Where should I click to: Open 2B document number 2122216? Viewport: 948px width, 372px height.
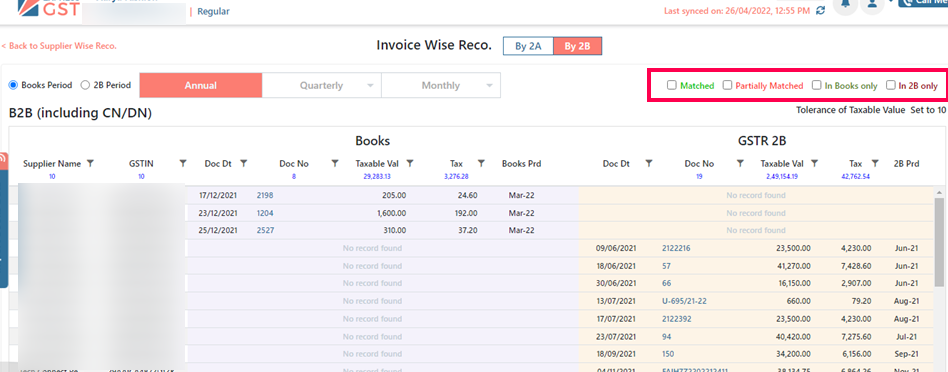[677, 248]
